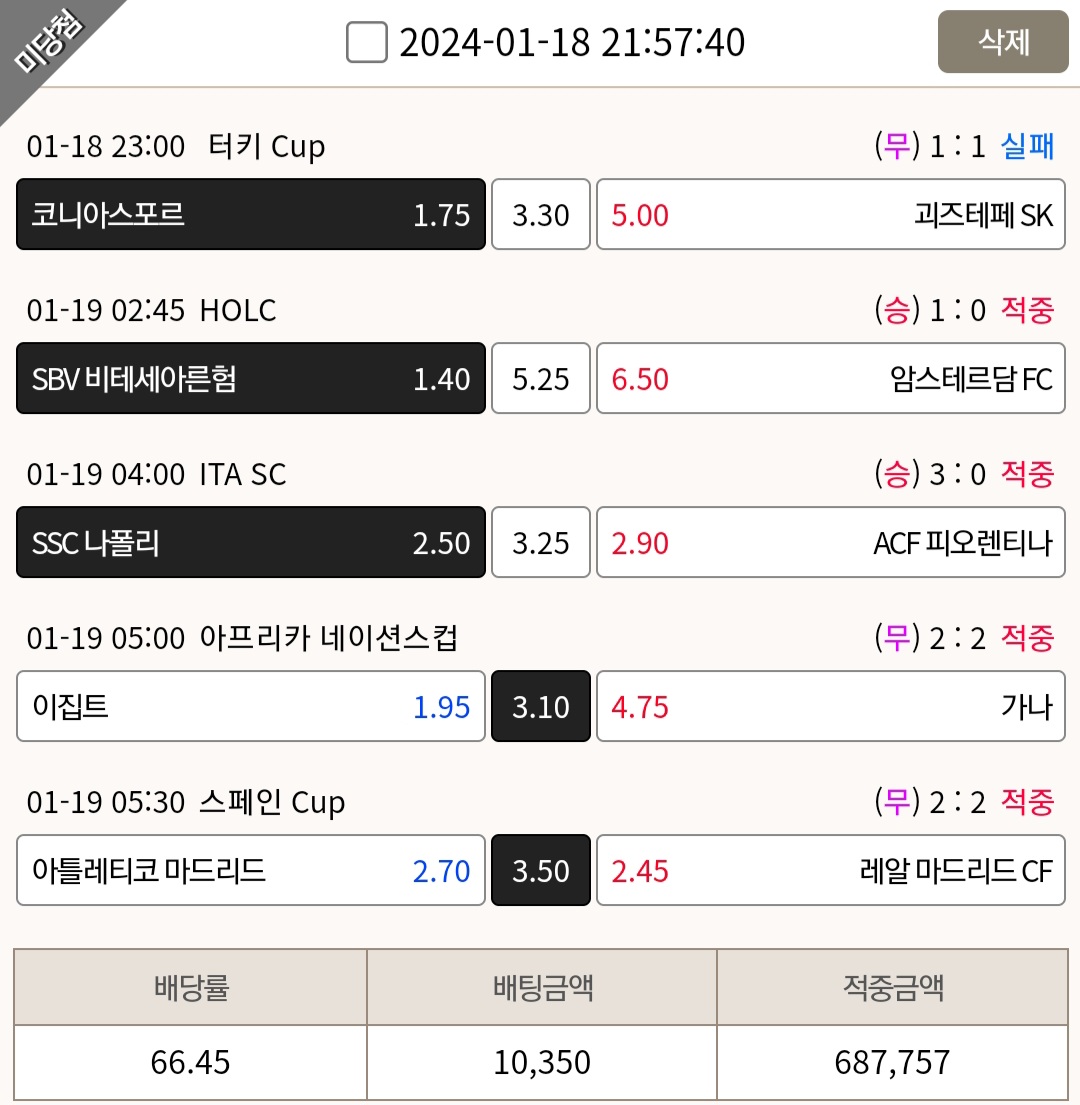Pick 가나 away odds 4.75
The height and width of the screenshot is (1105, 1080).
point(831,706)
